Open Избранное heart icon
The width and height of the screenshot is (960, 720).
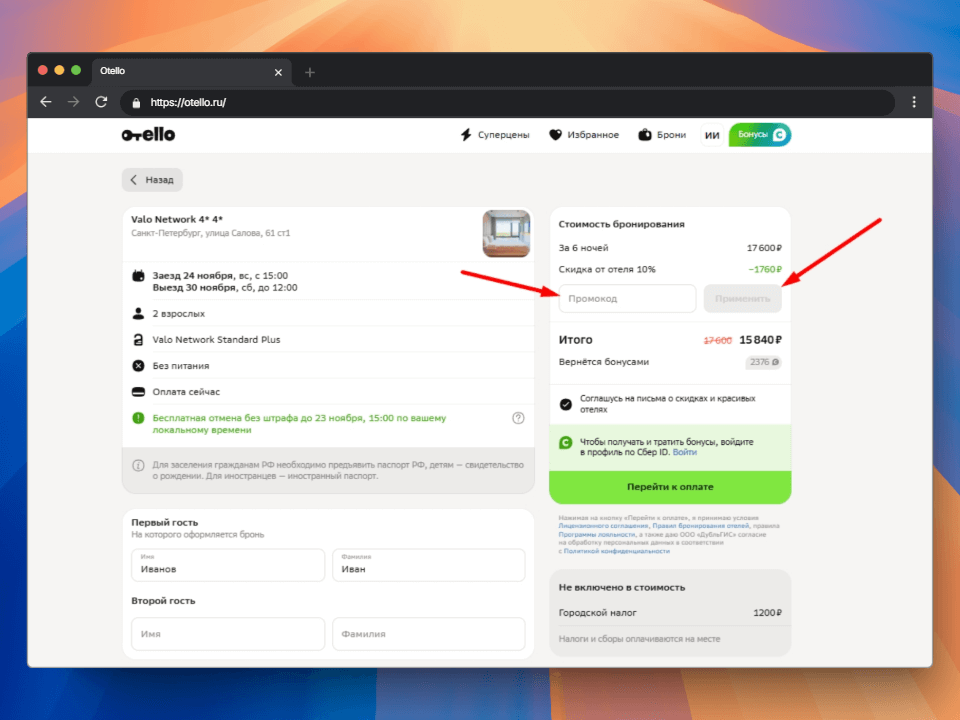click(x=555, y=135)
